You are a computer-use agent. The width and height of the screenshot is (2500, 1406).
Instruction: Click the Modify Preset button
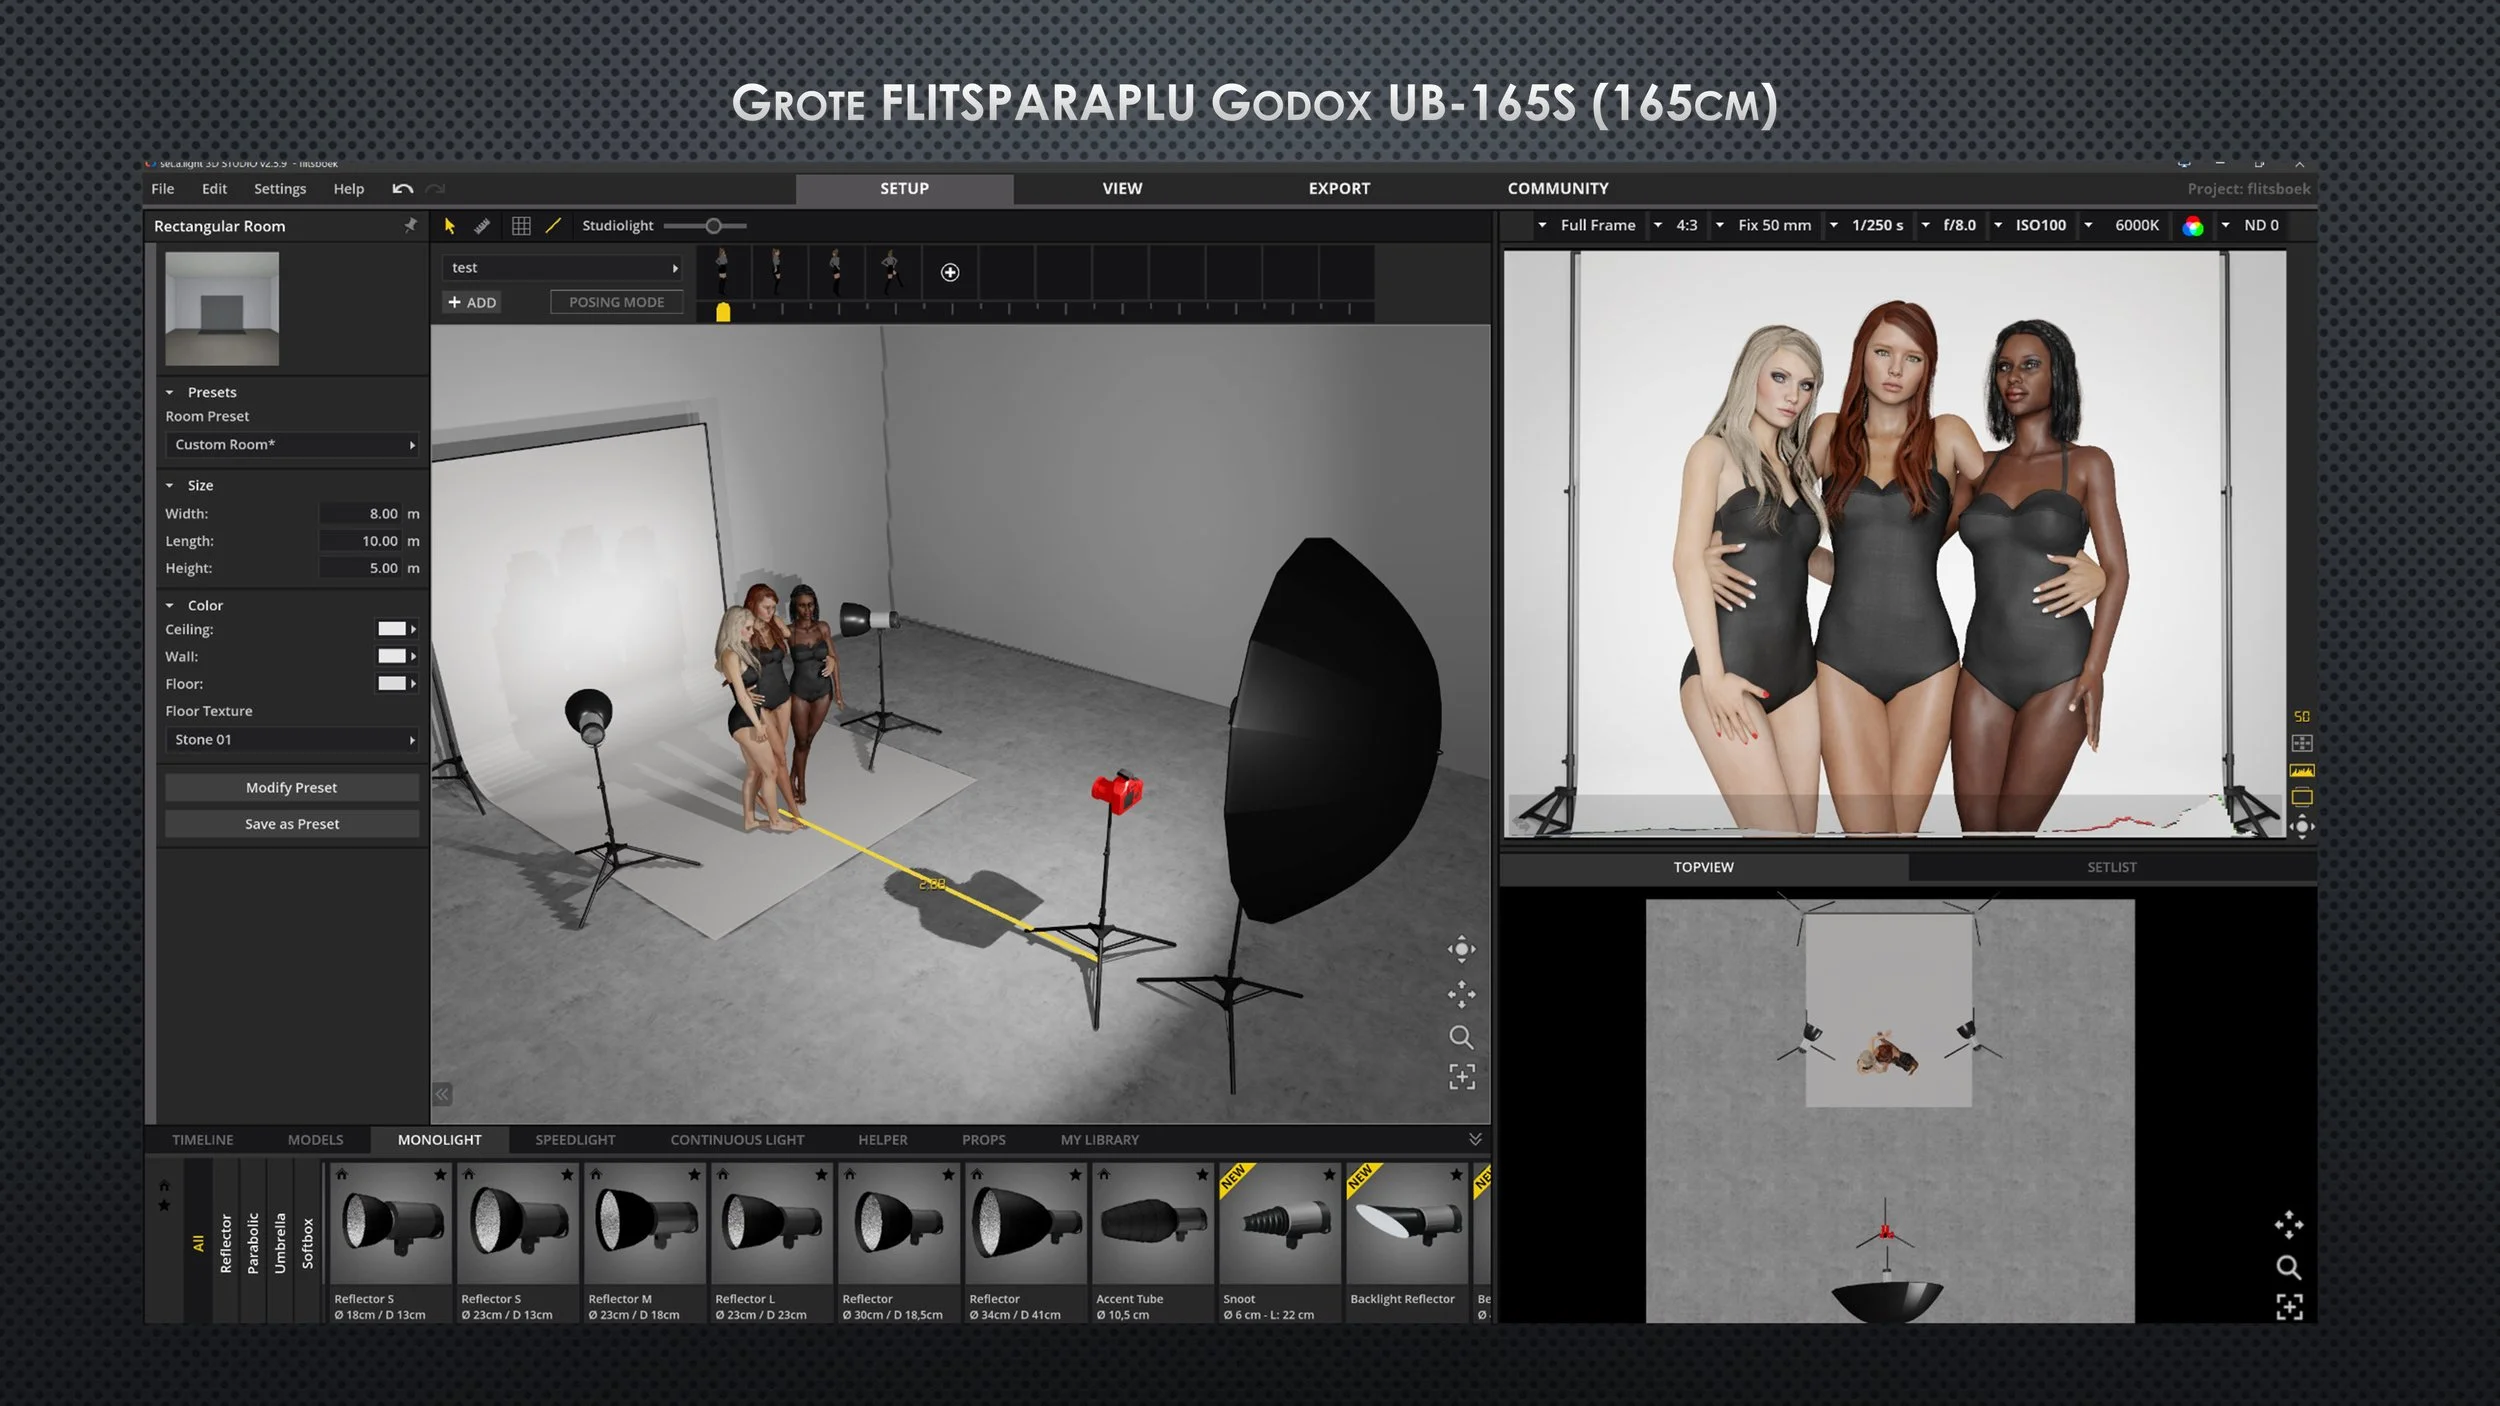tap(292, 788)
